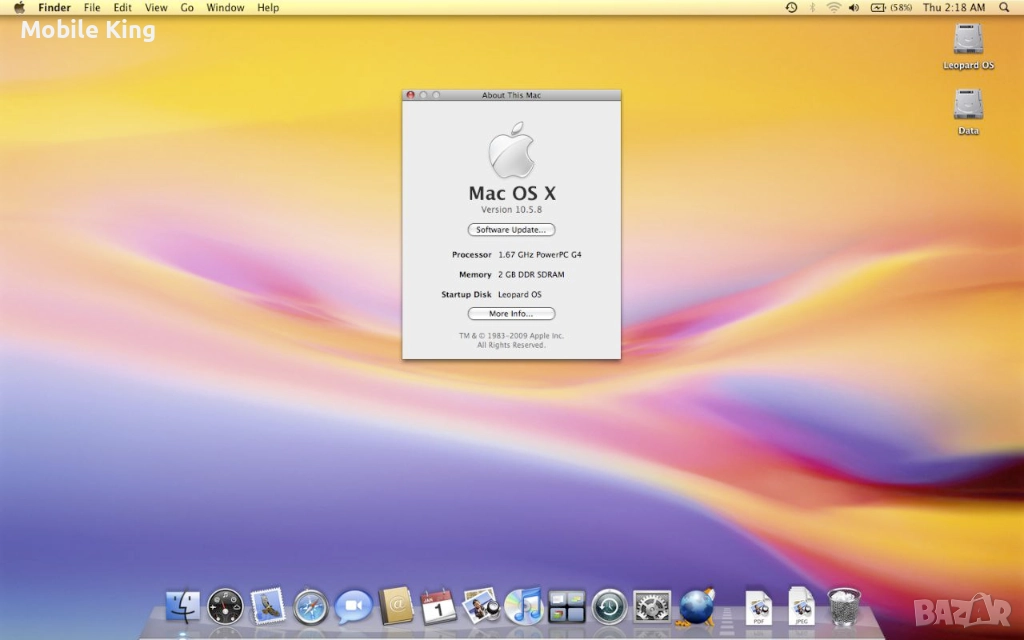
Task: Open Address Book in the dock
Action: (x=396, y=606)
